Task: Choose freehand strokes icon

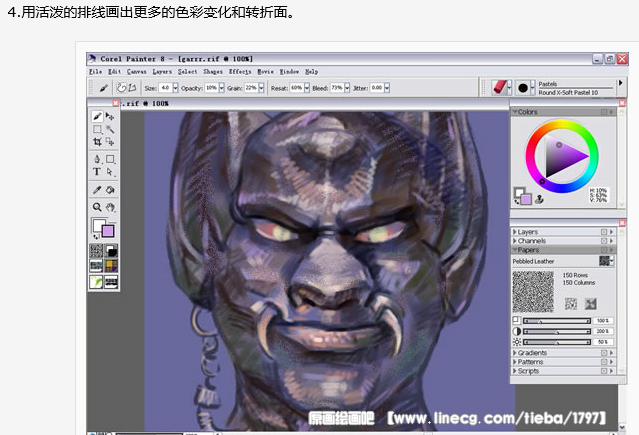Action: click(121, 87)
